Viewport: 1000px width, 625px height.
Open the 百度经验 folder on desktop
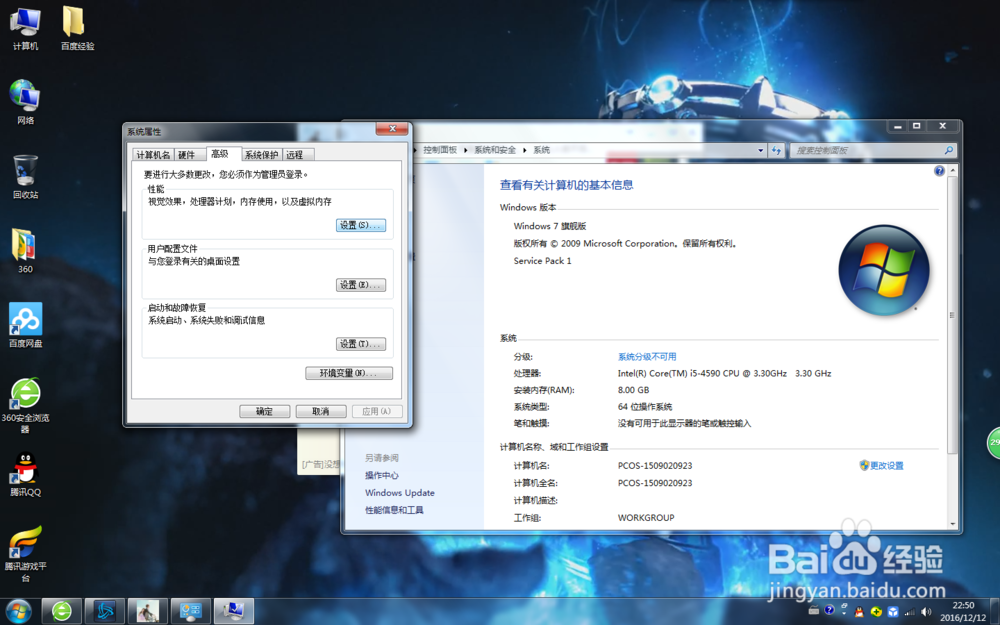click(x=77, y=28)
